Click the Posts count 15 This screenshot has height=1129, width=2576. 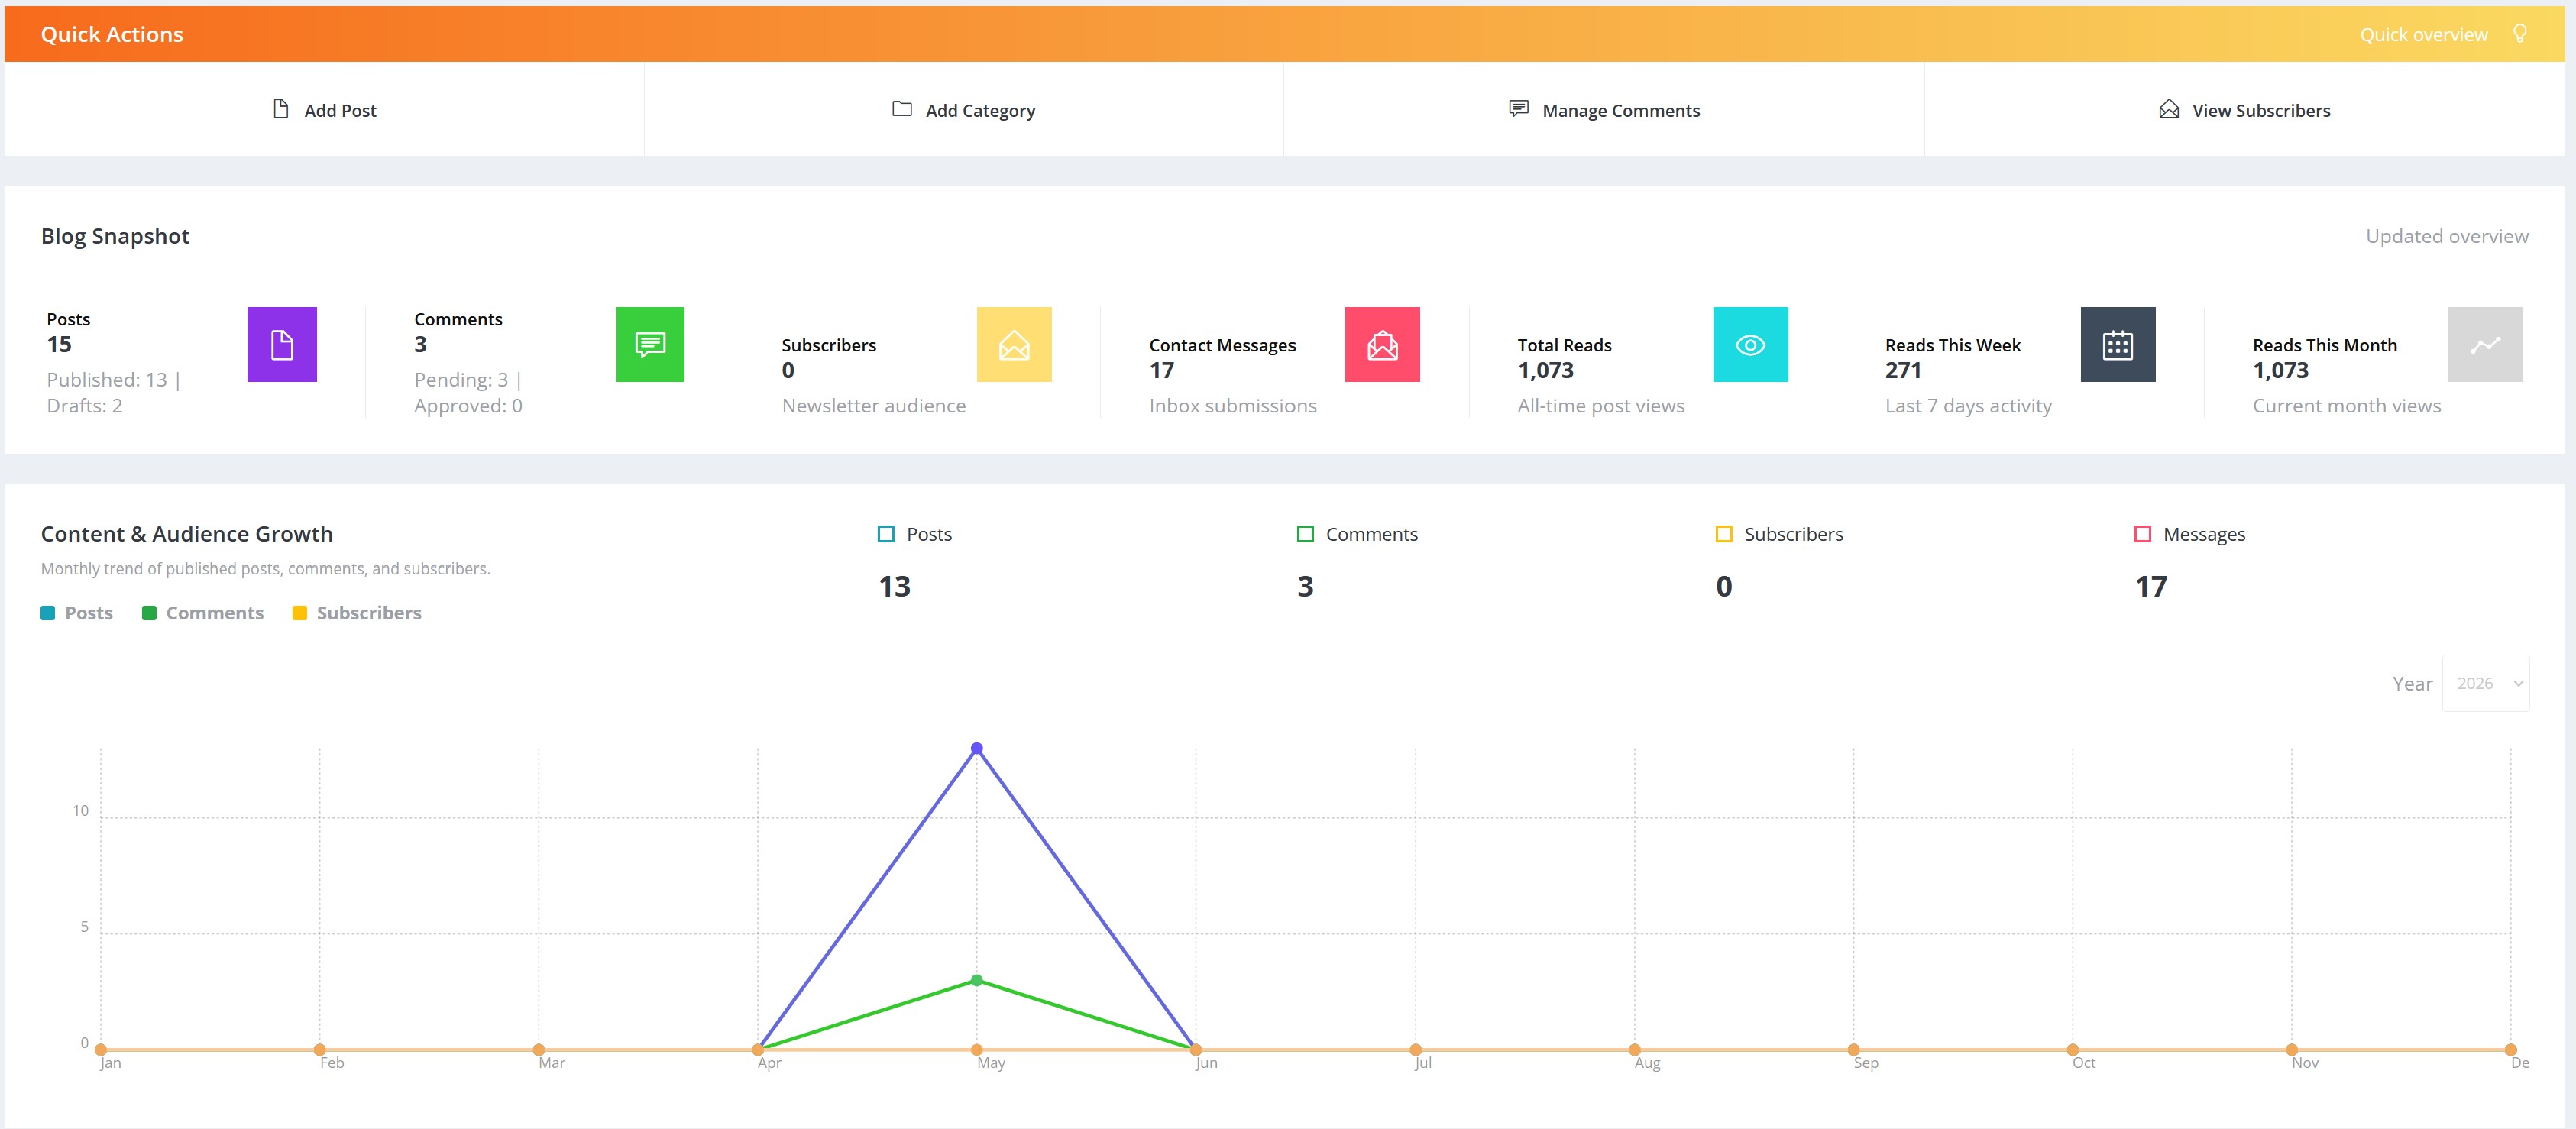[x=59, y=344]
